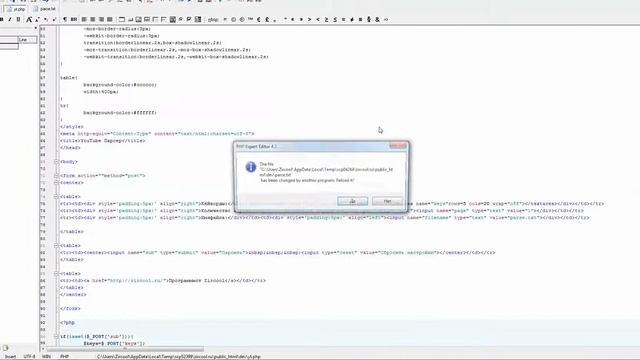Close the PHP Expert Editor reload dialog
Viewport: 640px width, 360px height.
[398, 146]
